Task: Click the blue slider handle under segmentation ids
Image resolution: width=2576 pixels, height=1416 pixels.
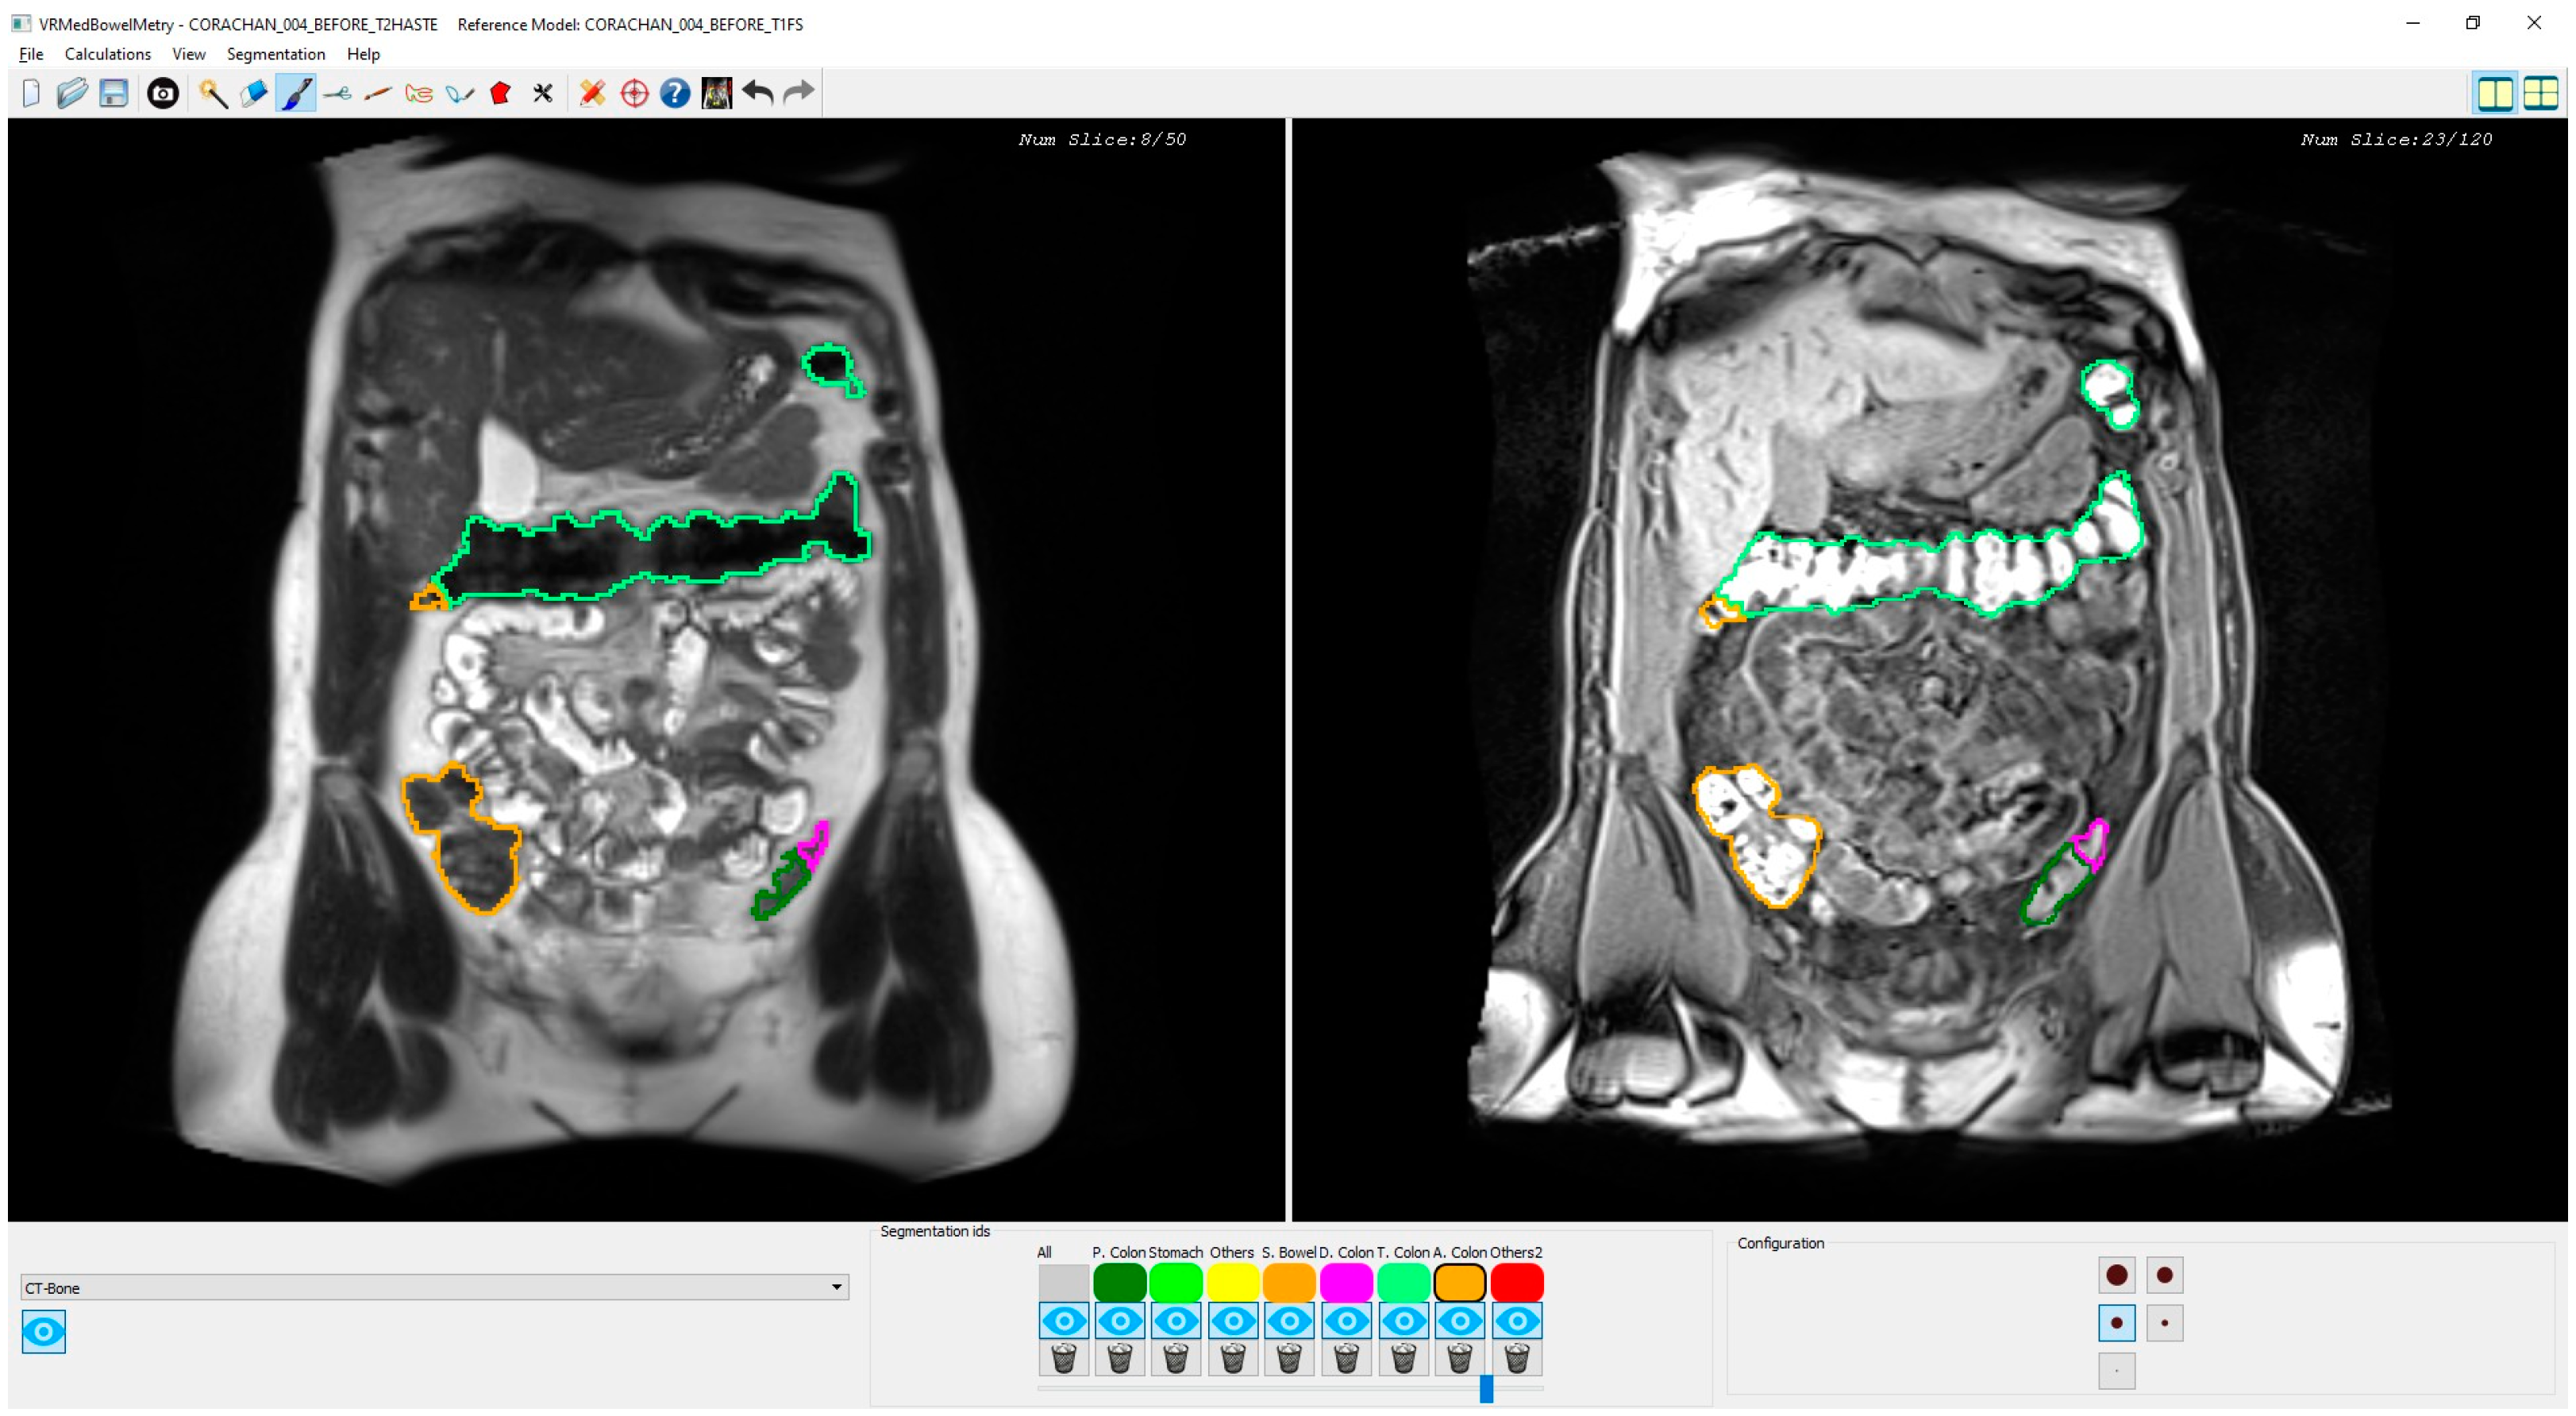Action: click(x=1486, y=1388)
